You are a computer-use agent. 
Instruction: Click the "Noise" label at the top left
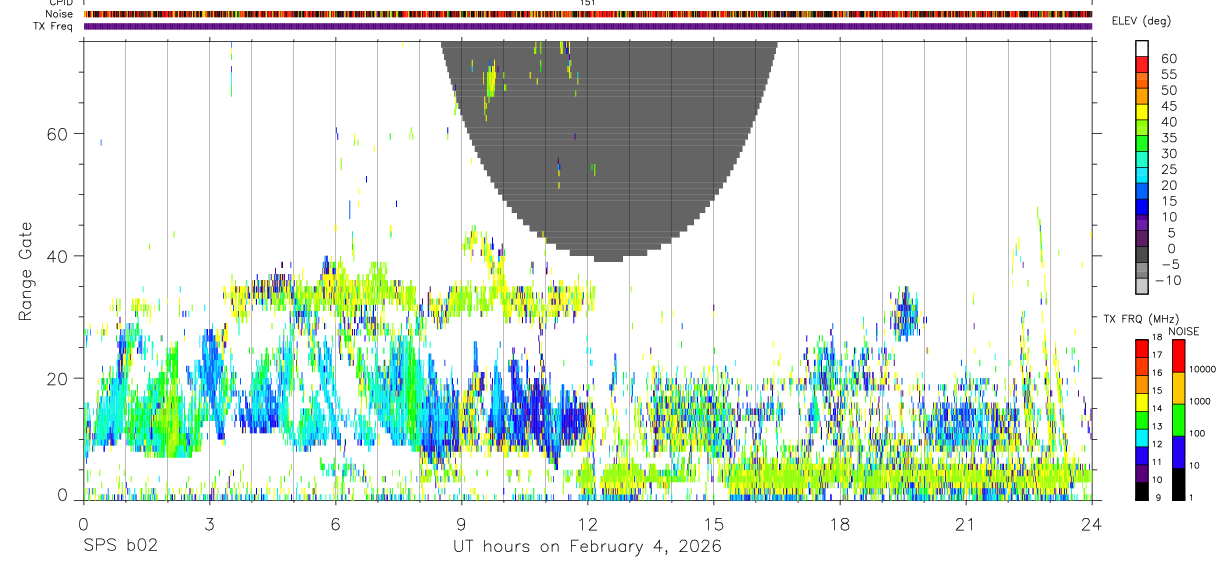point(61,14)
